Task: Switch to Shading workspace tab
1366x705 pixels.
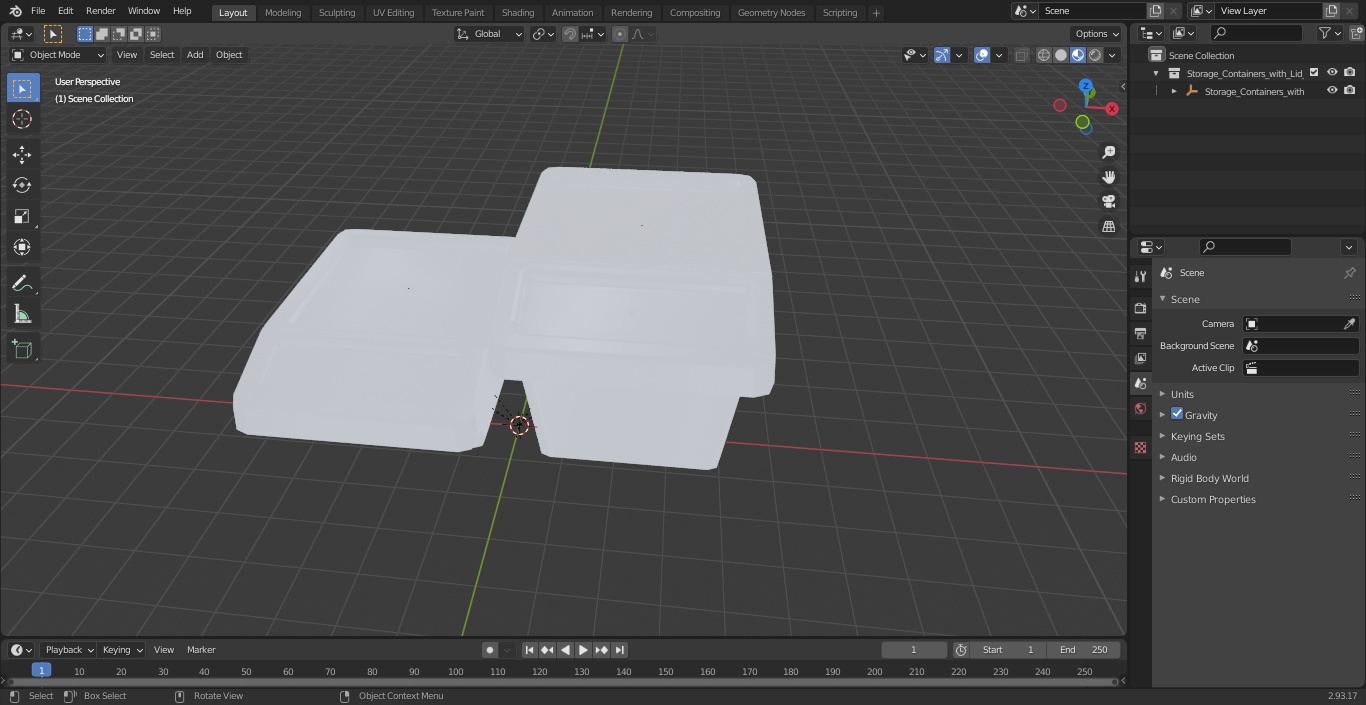Action: coord(518,13)
